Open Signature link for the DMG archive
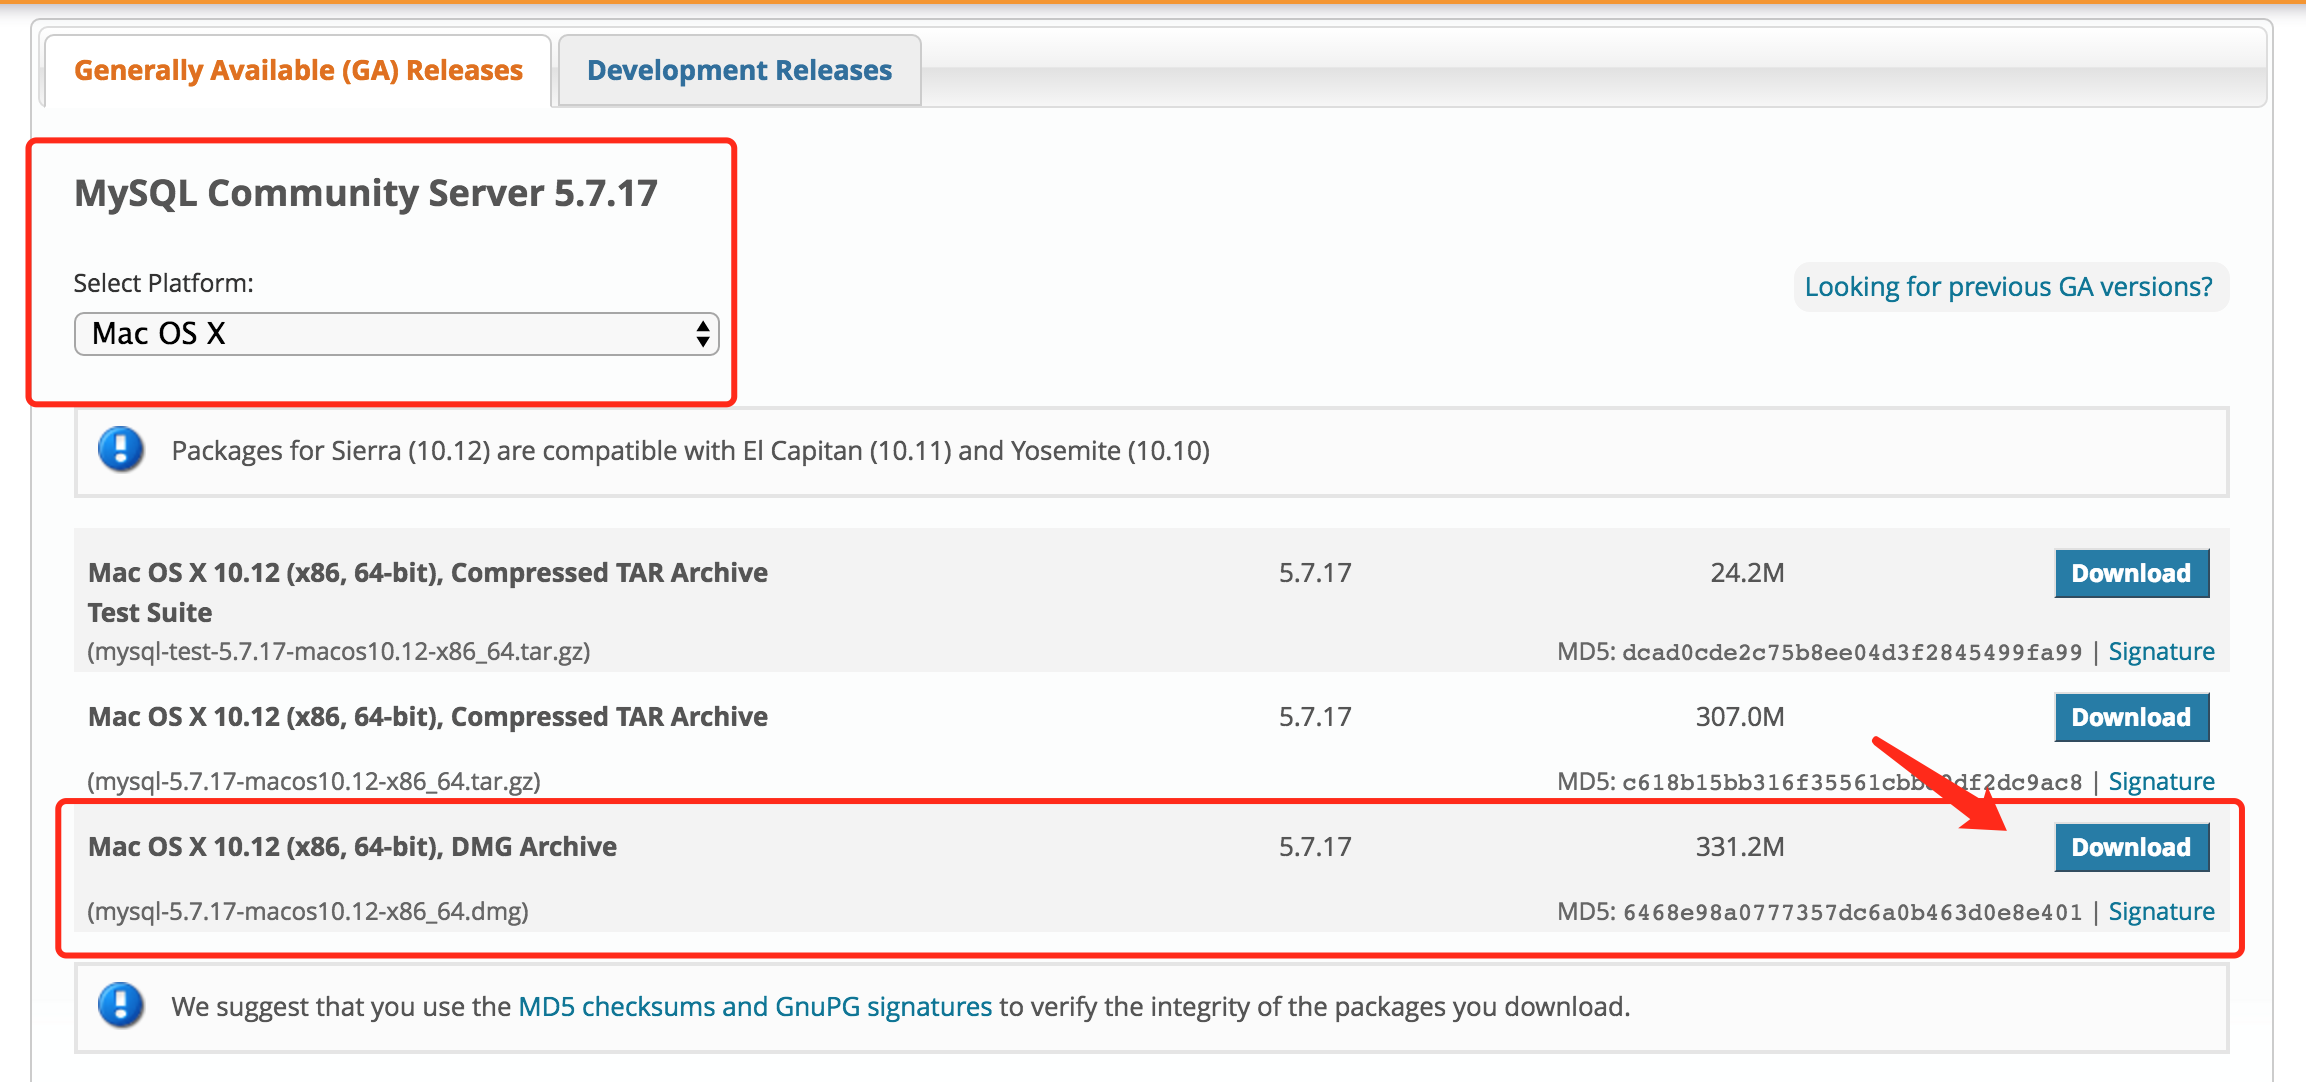The height and width of the screenshot is (1082, 2306). pyautogui.click(x=2161, y=912)
